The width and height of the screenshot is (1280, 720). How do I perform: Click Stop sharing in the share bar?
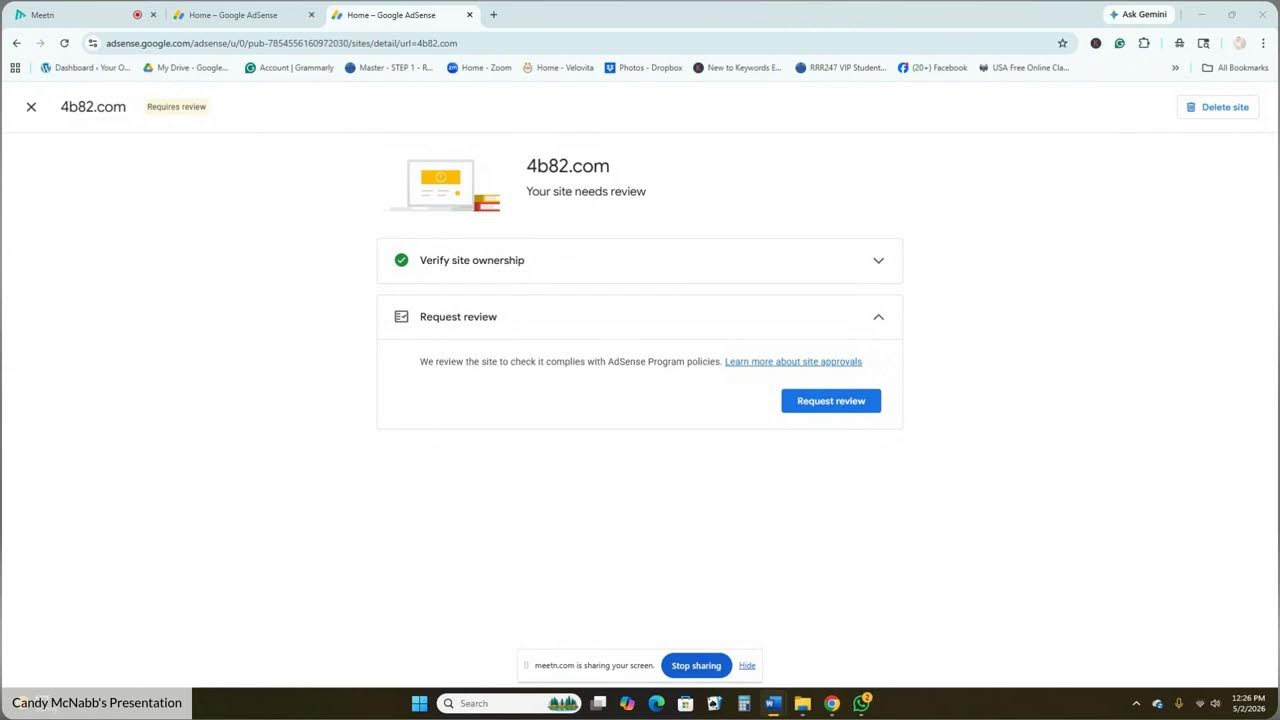click(x=696, y=666)
